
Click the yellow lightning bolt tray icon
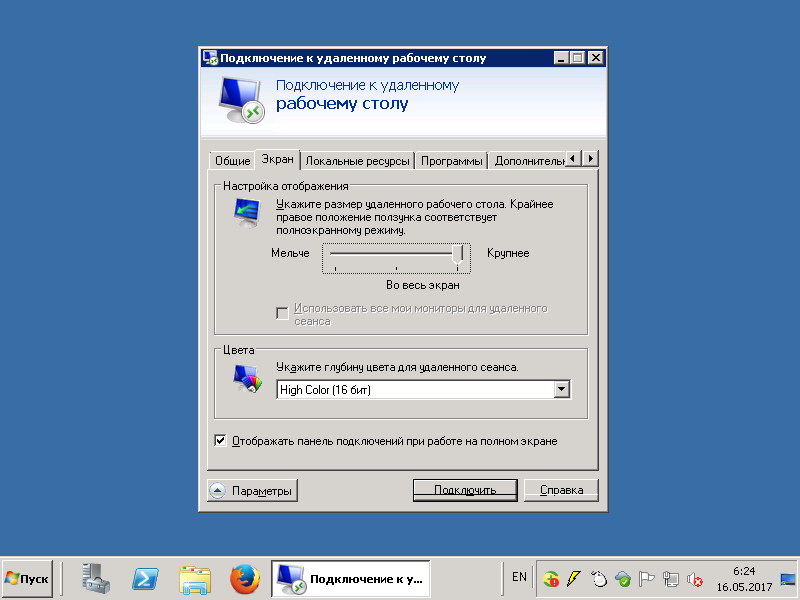click(x=574, y=579)
